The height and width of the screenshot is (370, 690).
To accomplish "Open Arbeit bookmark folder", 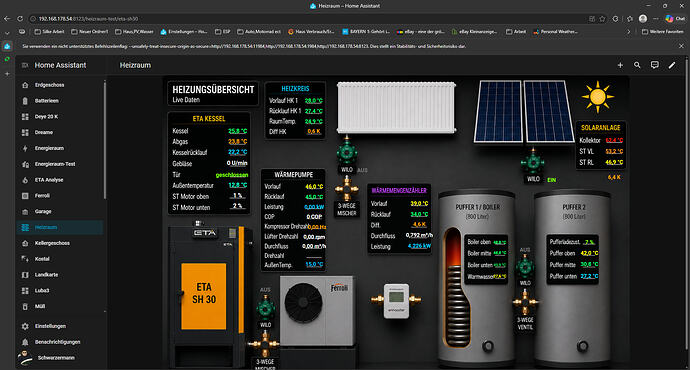I will tap(516, 32).
